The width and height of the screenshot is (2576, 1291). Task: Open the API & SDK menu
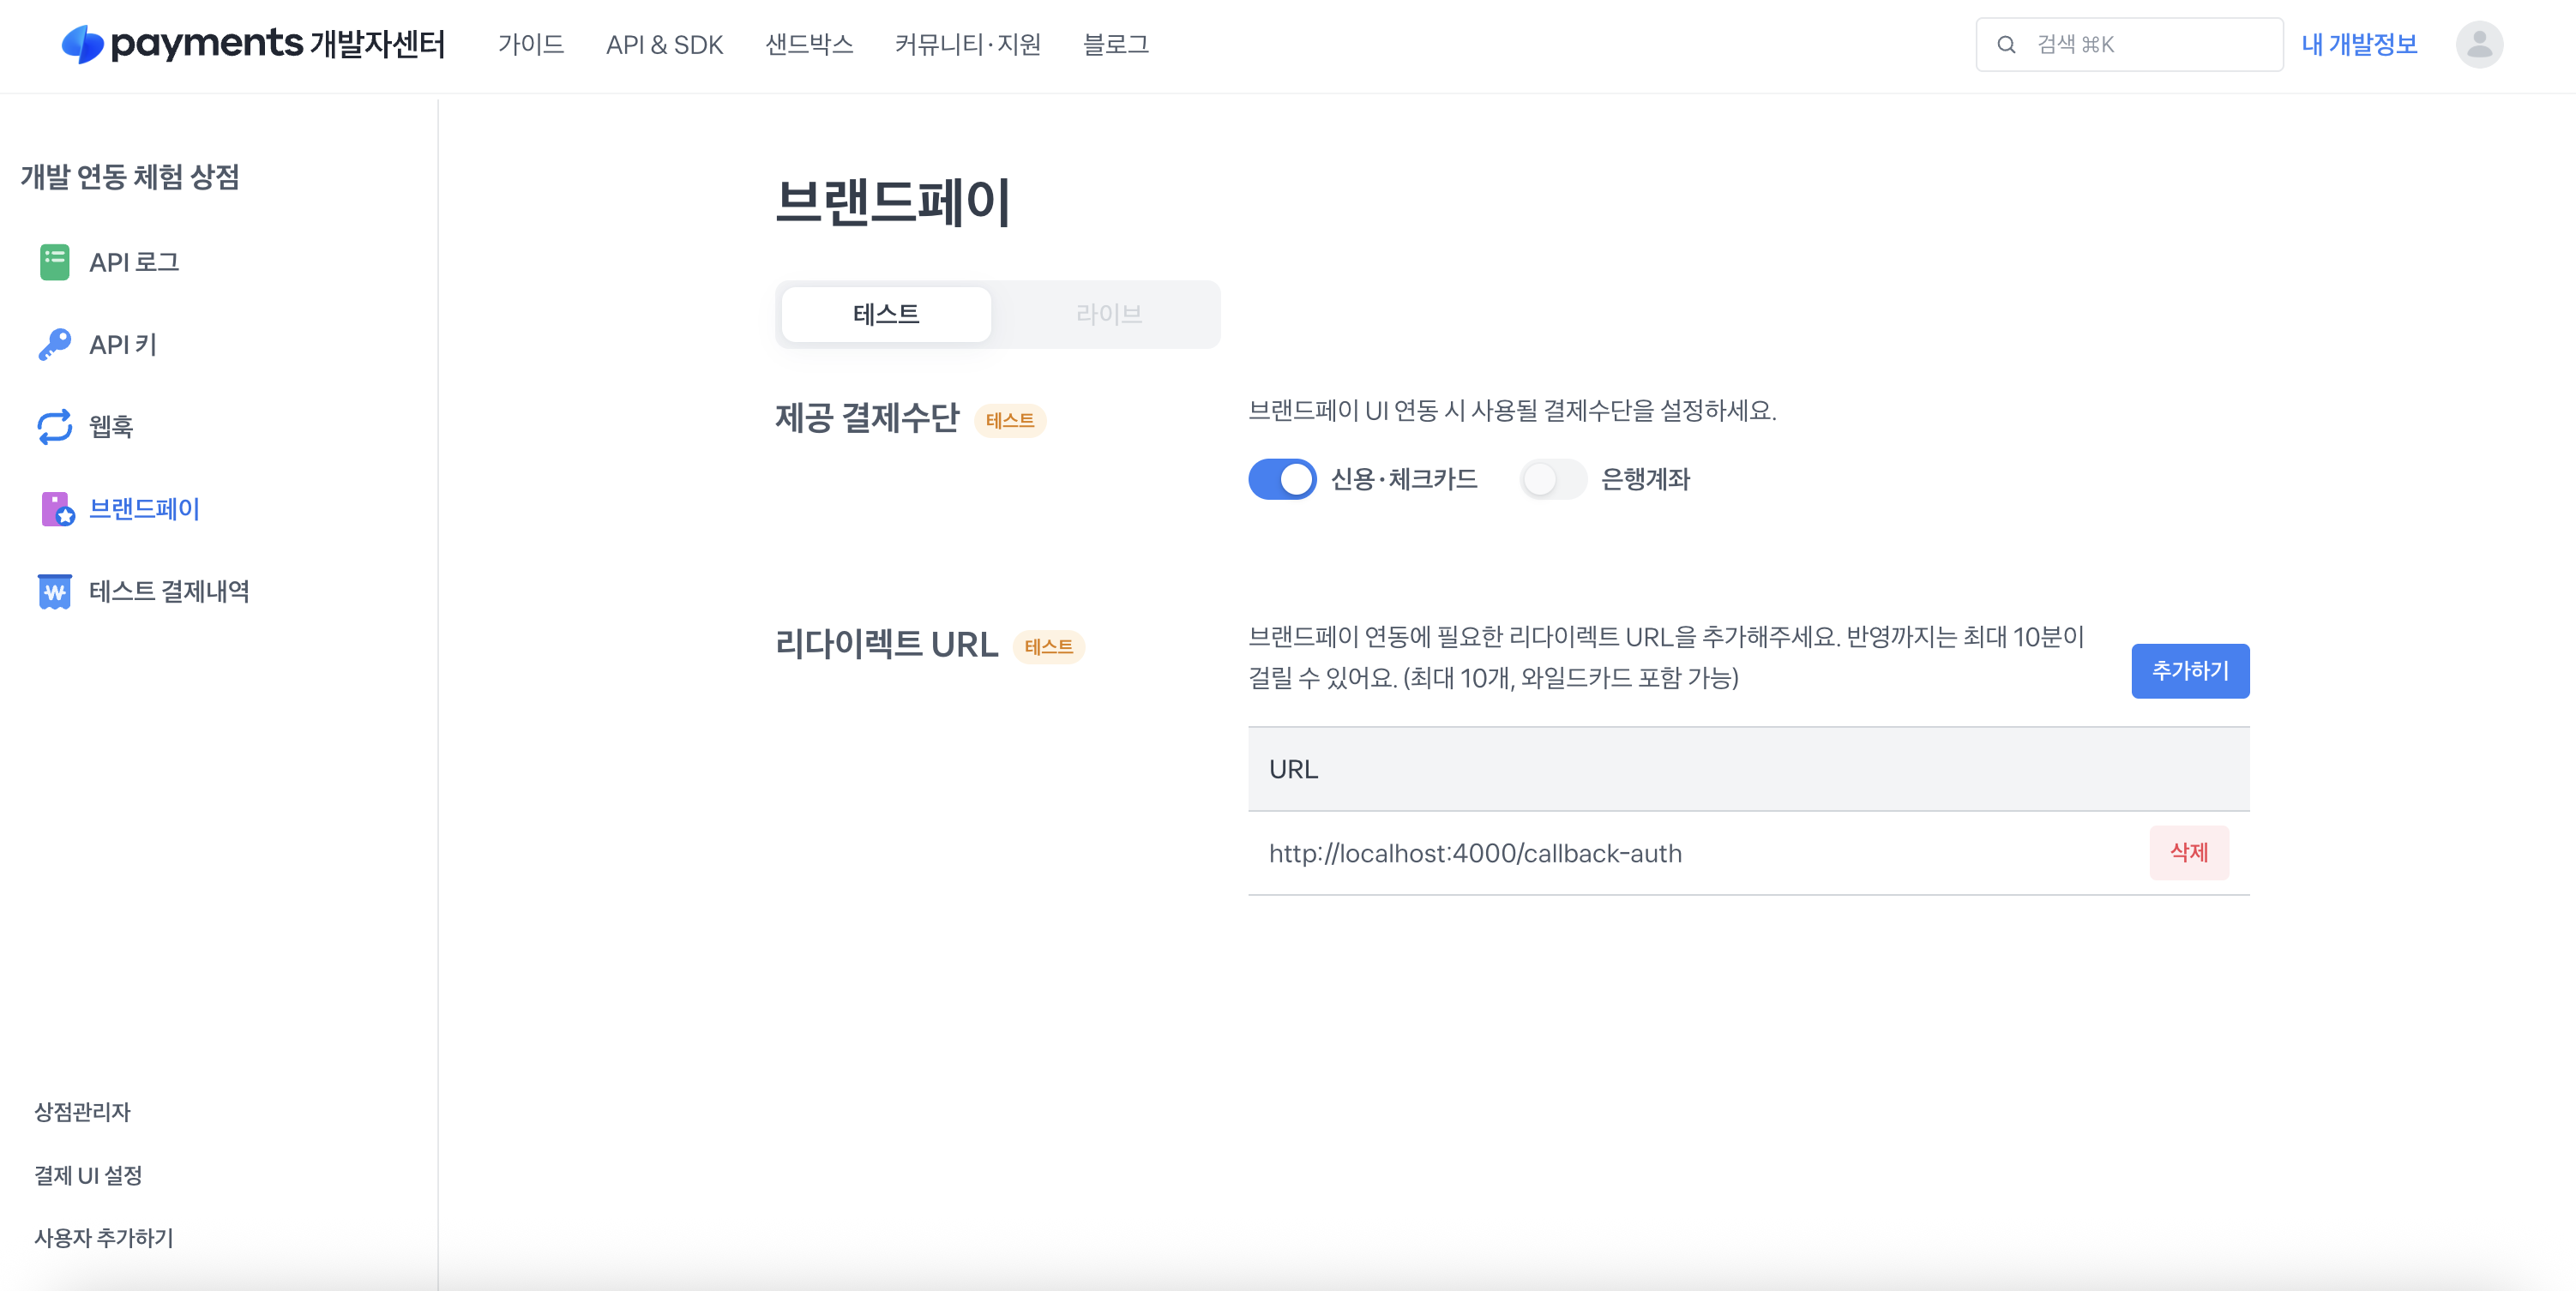[x=664, y=45]
